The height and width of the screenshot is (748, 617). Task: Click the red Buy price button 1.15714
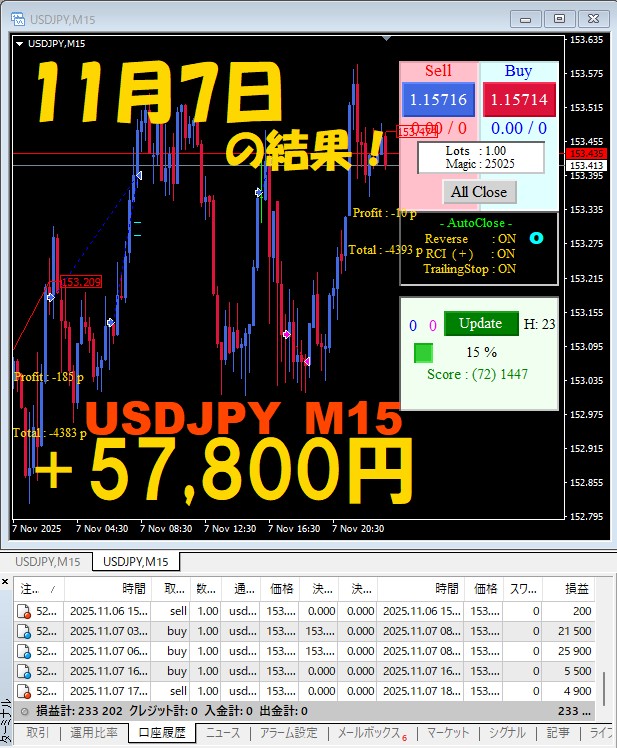coord(519,100)
